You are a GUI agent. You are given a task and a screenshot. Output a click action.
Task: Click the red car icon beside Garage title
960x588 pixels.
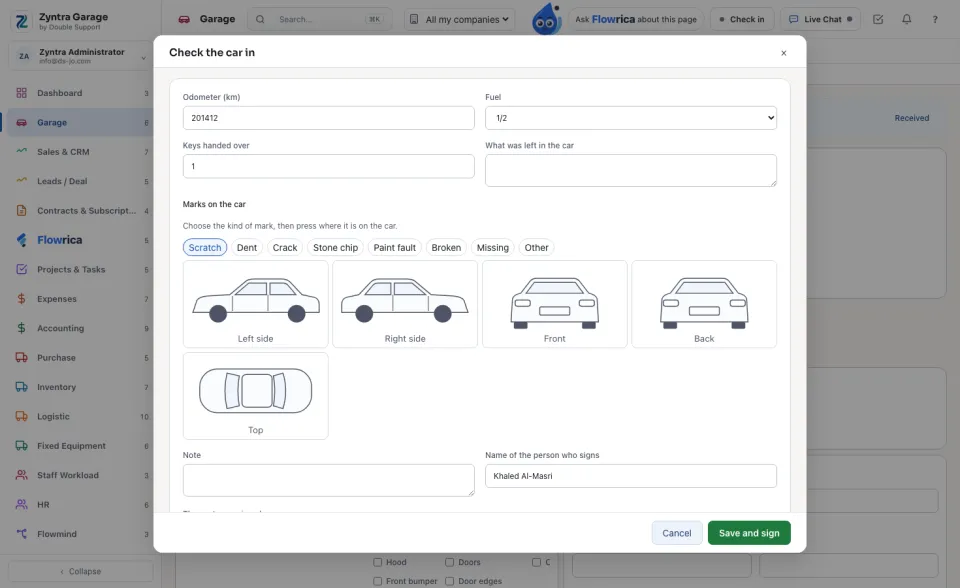click(184, 19)
